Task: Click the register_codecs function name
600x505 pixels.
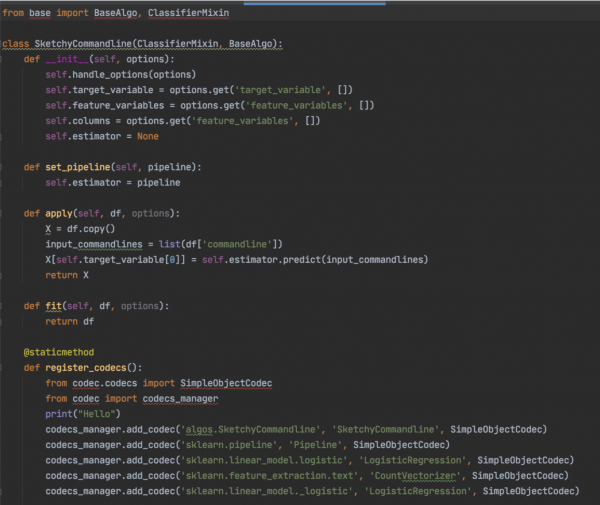Action: click(86, 368)
